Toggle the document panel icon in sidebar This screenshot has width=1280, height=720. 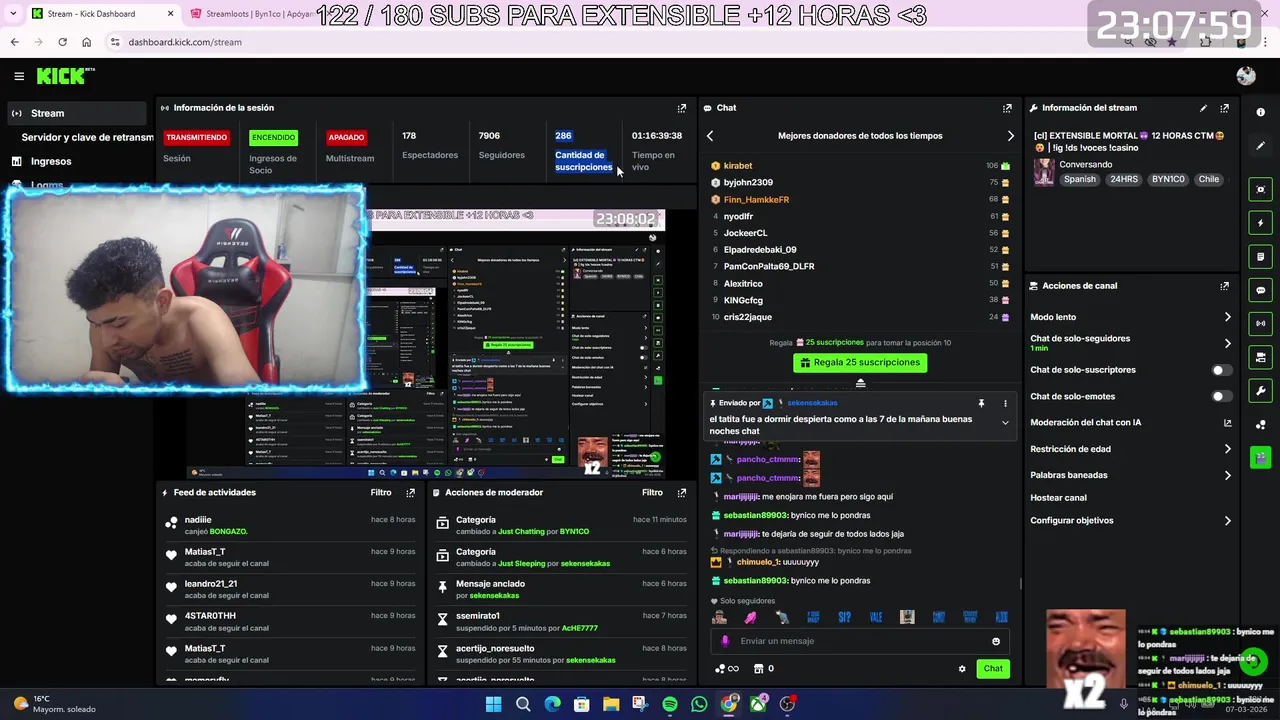1260,257
